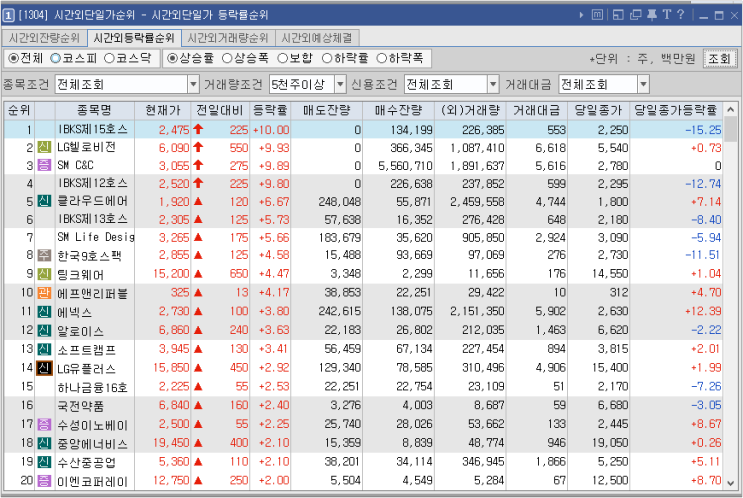Image resolution: width=743 pixels, height=498 pixels.
Task: Click the upper-limit arrow in IBKS제15호스 row
Action: (x=198, y=129)
